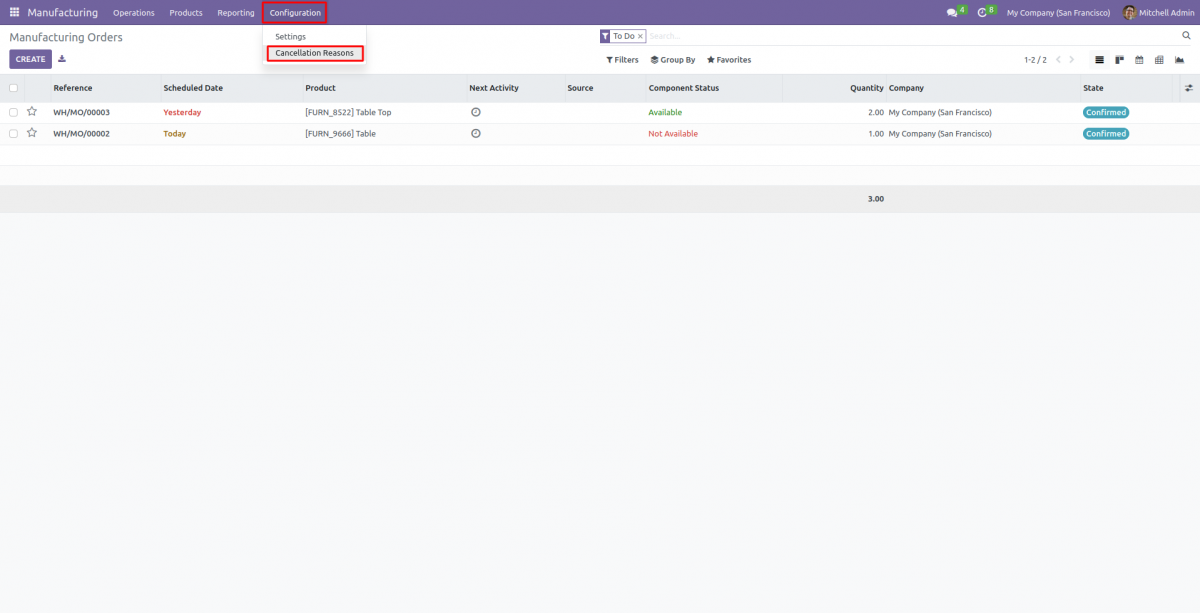Switch to pivot view
Viewport: 1200px width, 613px height.
click(x=1158, y=59)
